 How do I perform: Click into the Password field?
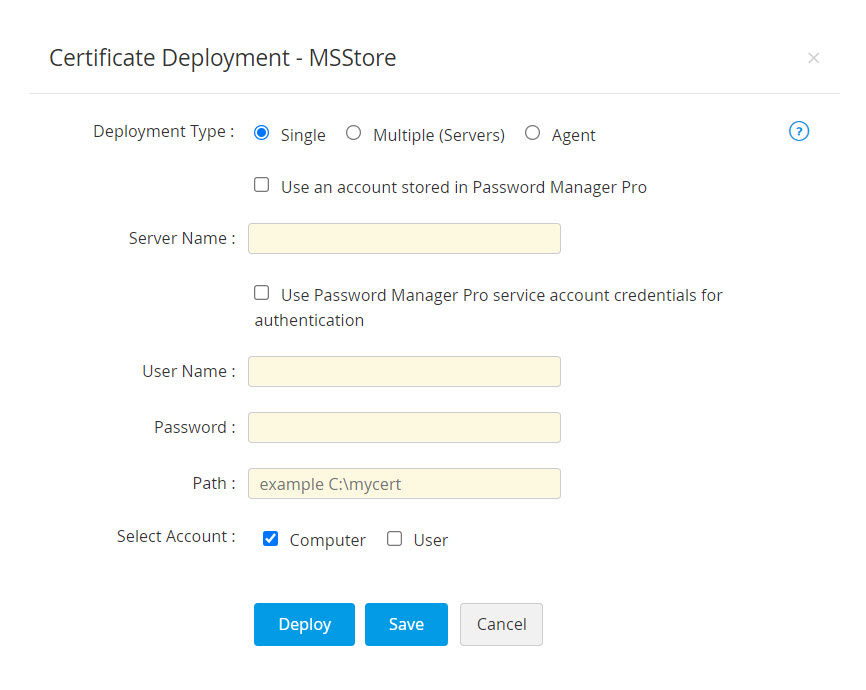(404, 428)
